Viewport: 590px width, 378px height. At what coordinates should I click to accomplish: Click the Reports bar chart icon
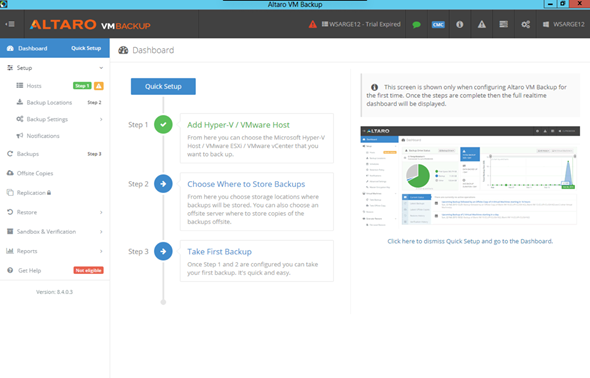(x=10, y=251)
